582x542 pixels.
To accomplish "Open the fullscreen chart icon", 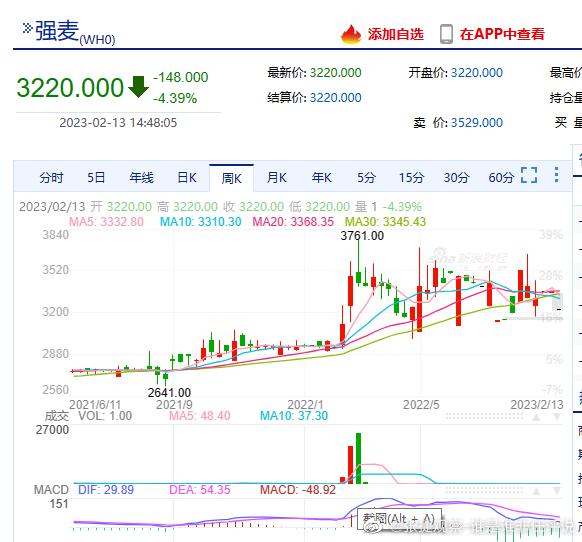I will 529,175.
